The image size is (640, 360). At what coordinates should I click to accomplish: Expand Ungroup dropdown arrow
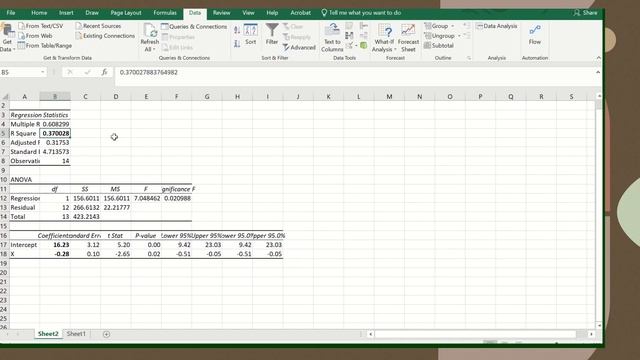coord(459,36)
